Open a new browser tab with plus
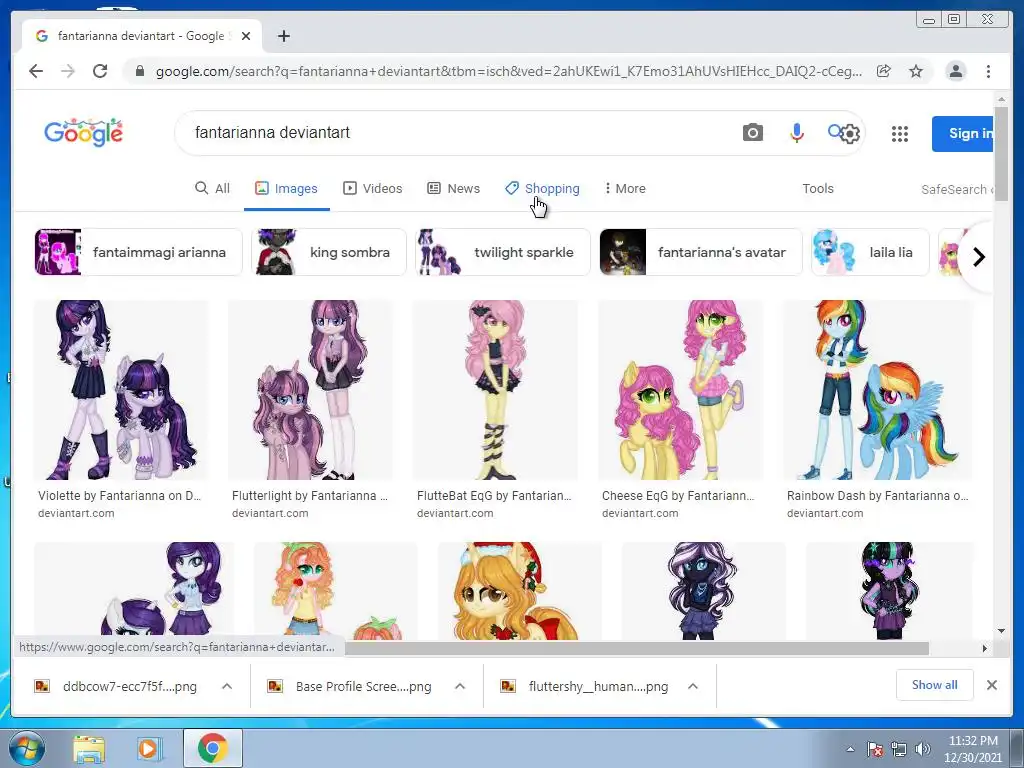1024x768 pixels. [283, 36]
